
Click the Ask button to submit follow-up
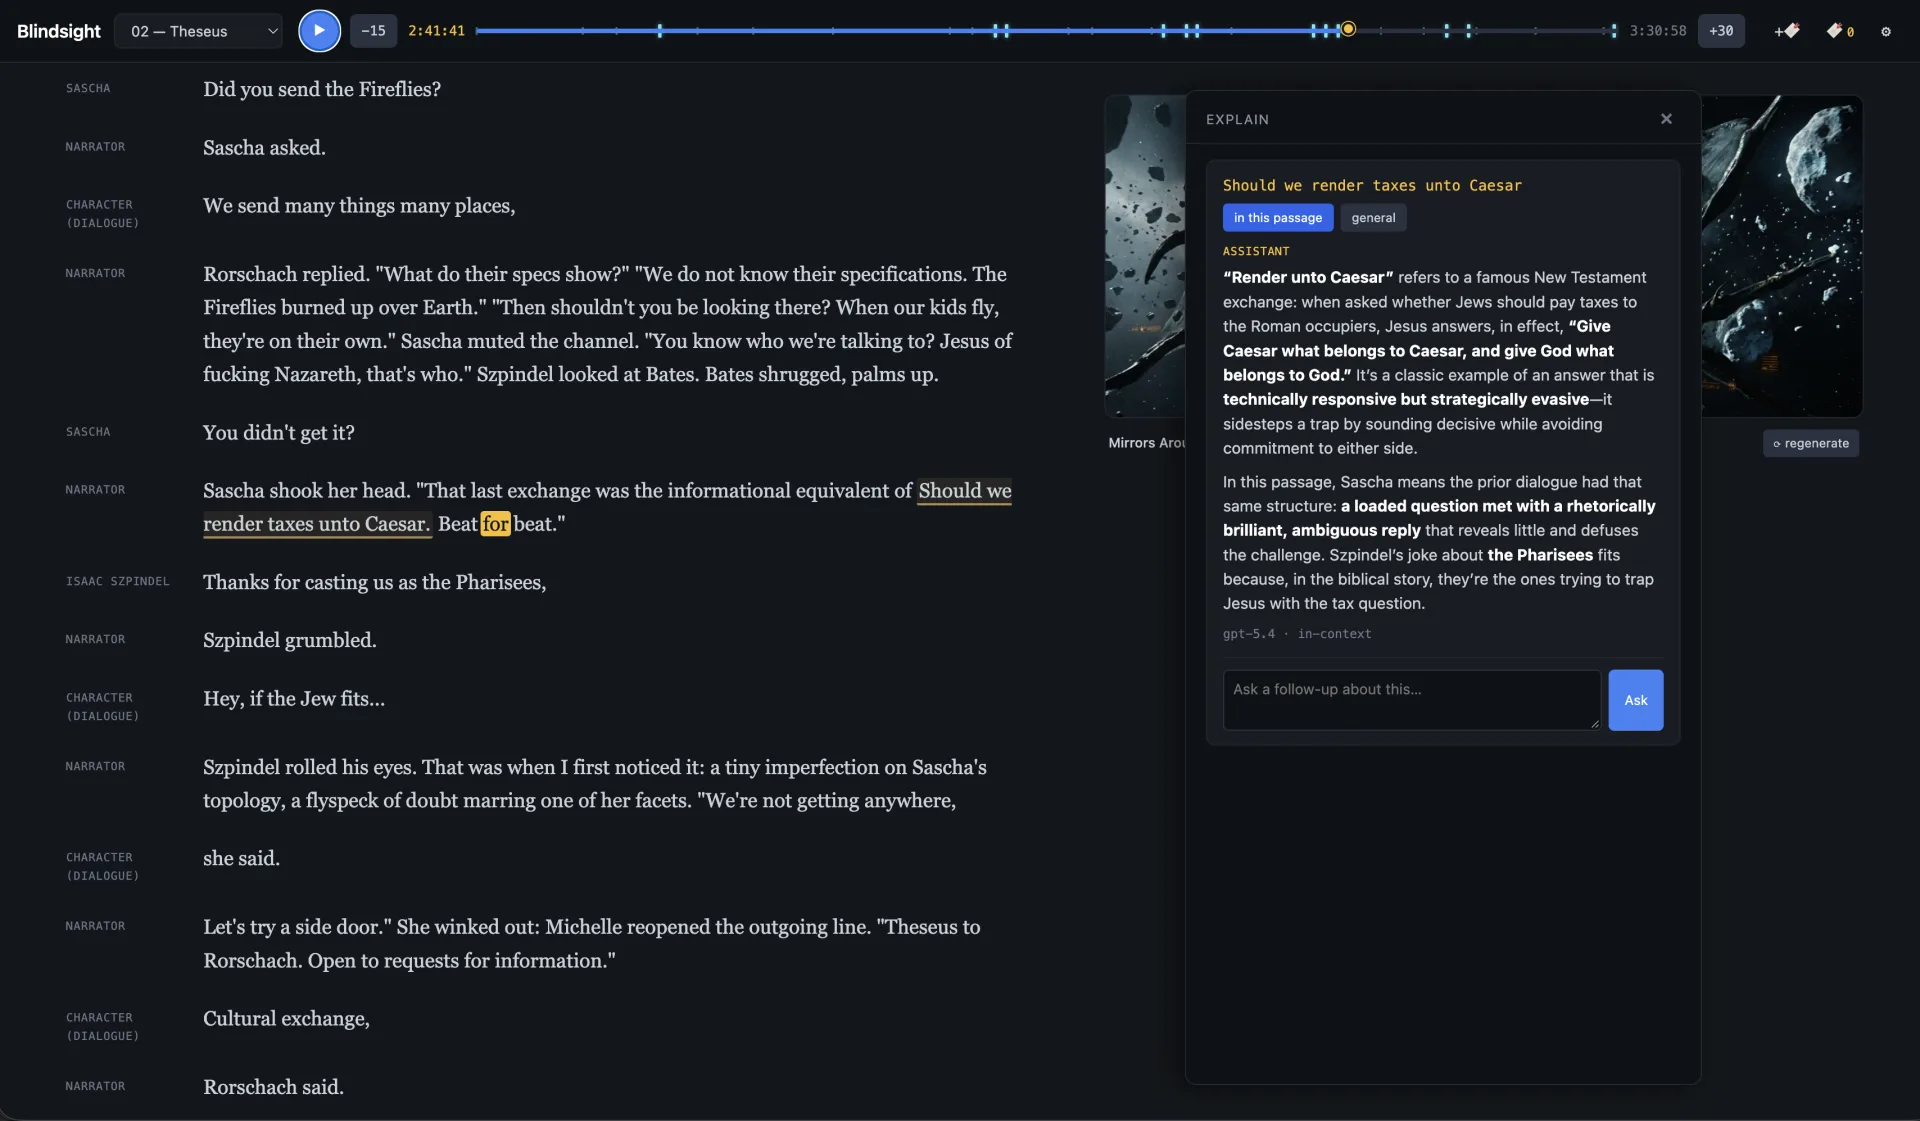coord(1636,700)
